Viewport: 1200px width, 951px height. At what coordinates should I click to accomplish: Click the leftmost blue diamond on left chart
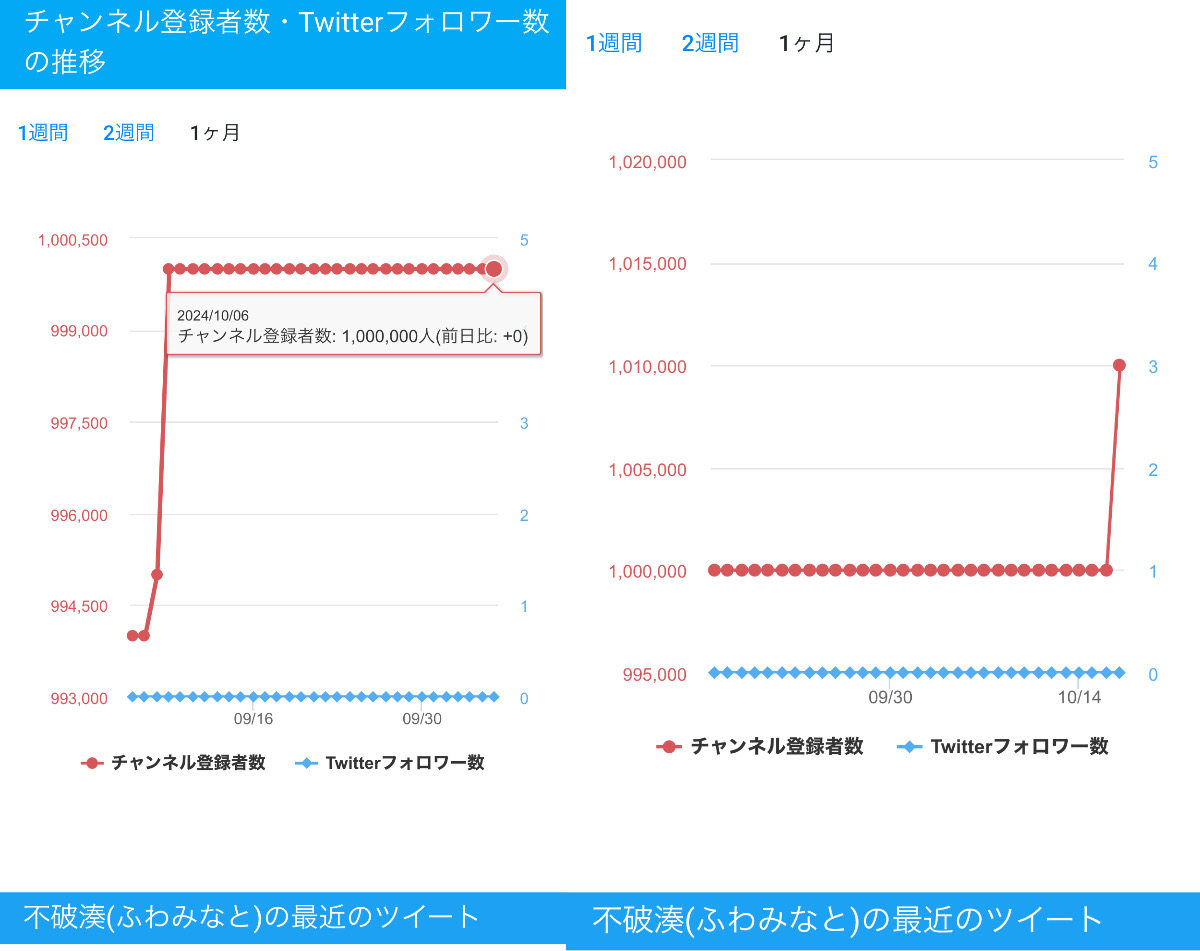coord(132,696)
